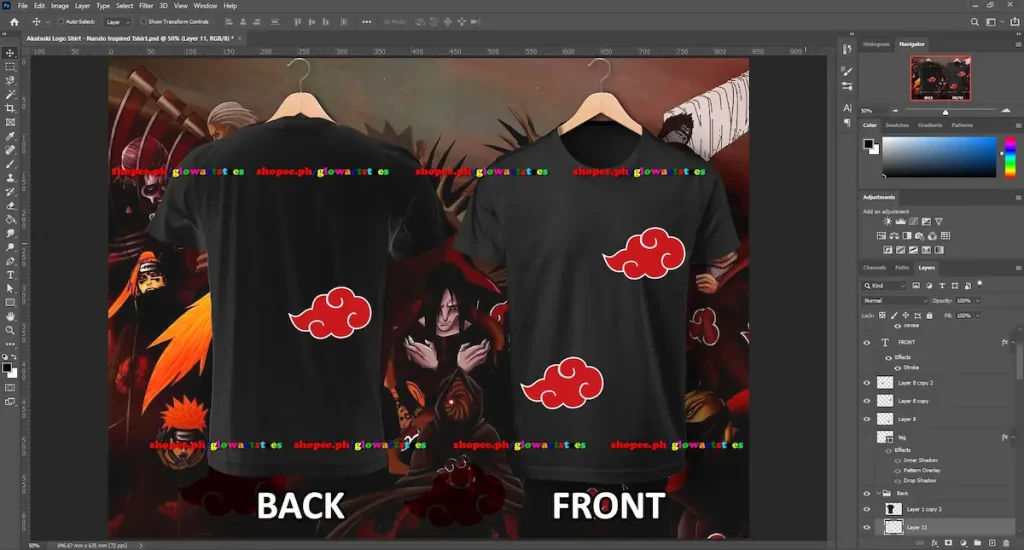This screenshot has width=1024, height=550.
Task: Select the Paint Bucket tool
Action: [x=10, y=219]
